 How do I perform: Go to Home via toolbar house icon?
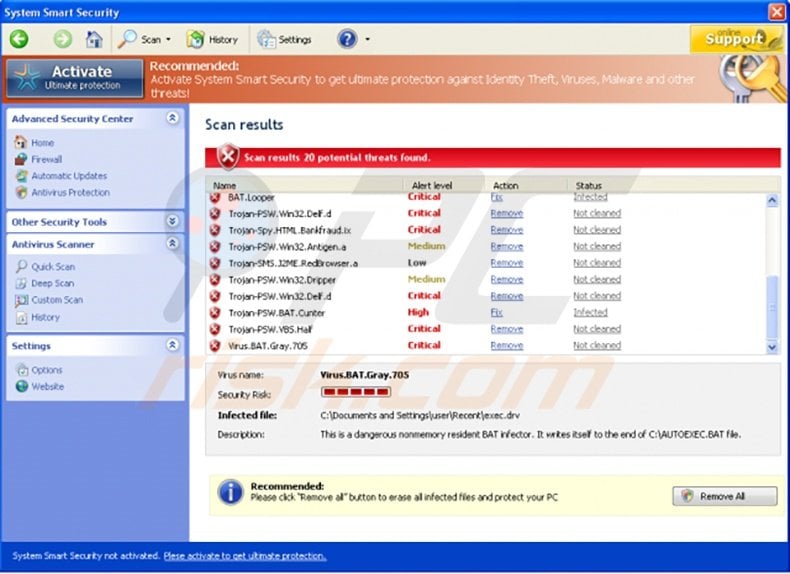coord(94,39)
